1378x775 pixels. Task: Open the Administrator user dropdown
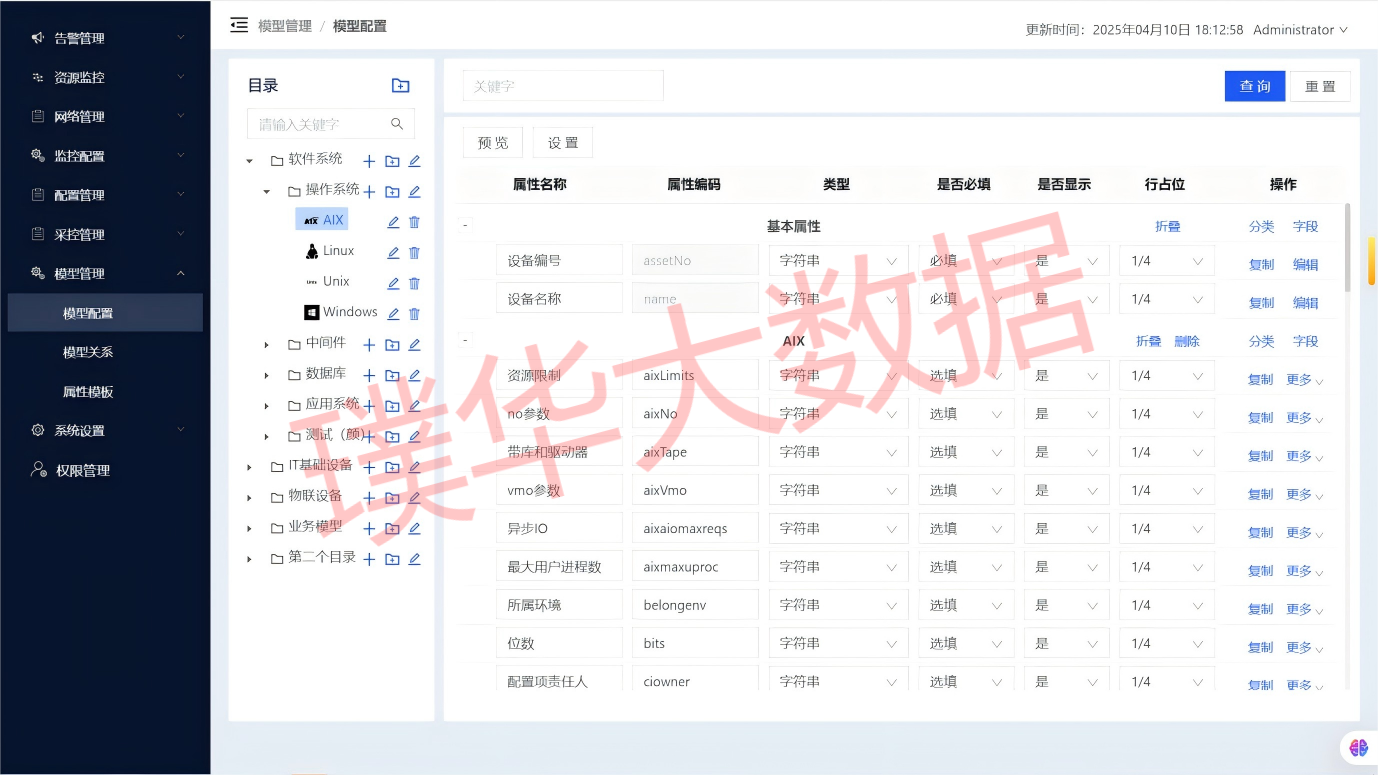click(1300, 30)
